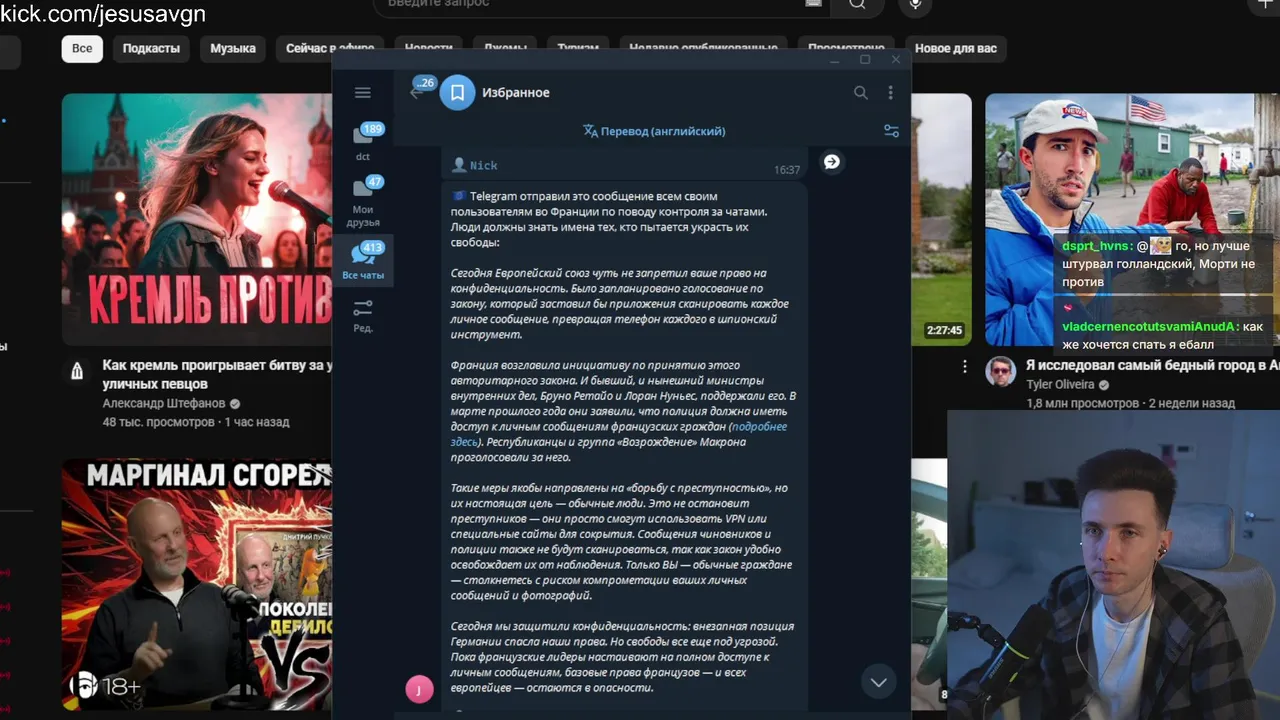1280x720 pixels.
Task: Open the Telegram hamburger menu
Action: pyautogui.click(x=363, y=93)
